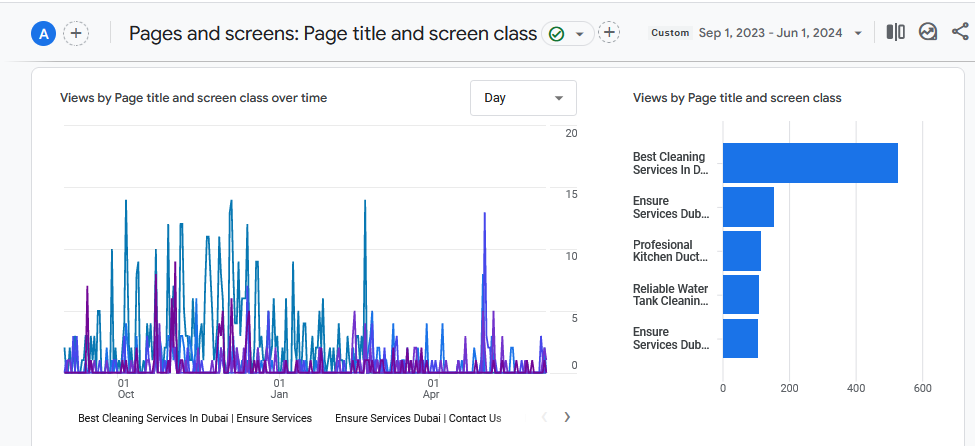Click the share report icon
Viewport: 975px width, 446px height.
960,33
